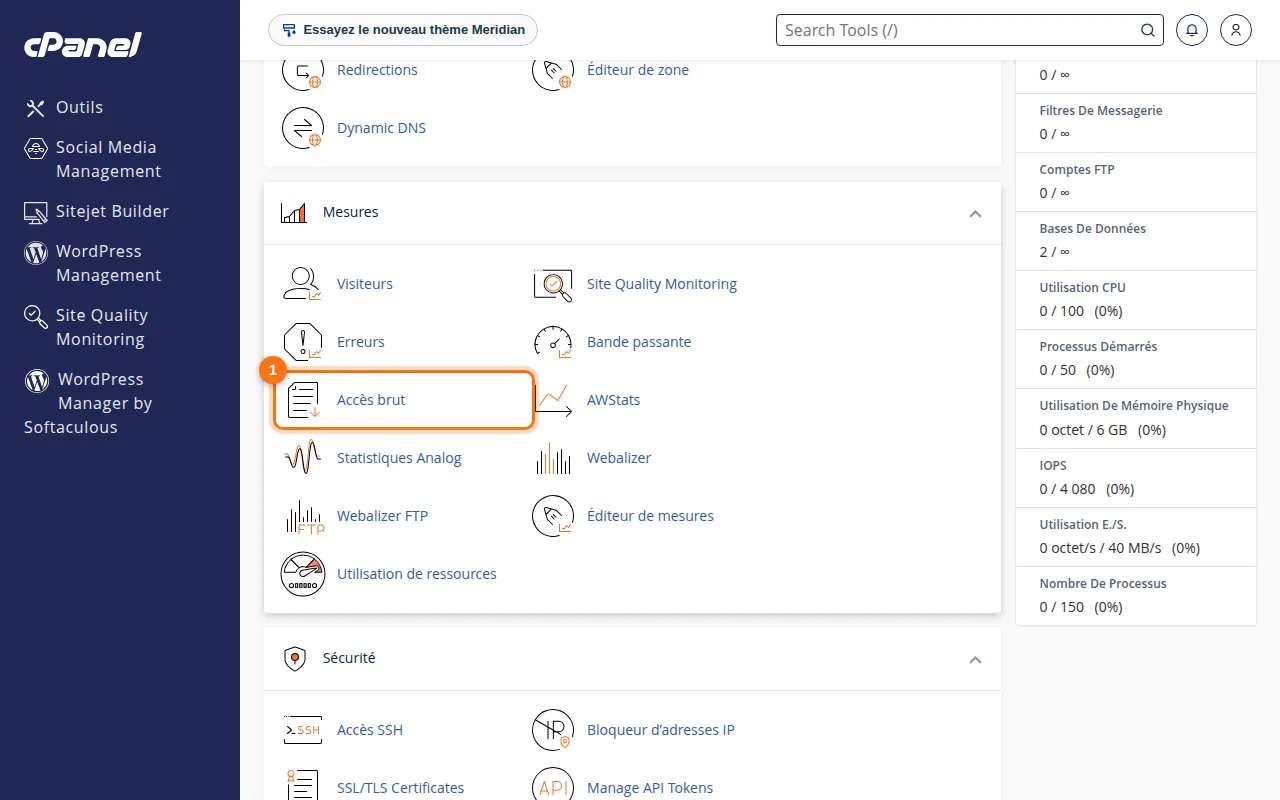Click the Mesures section header title

(x=351, y=213)
